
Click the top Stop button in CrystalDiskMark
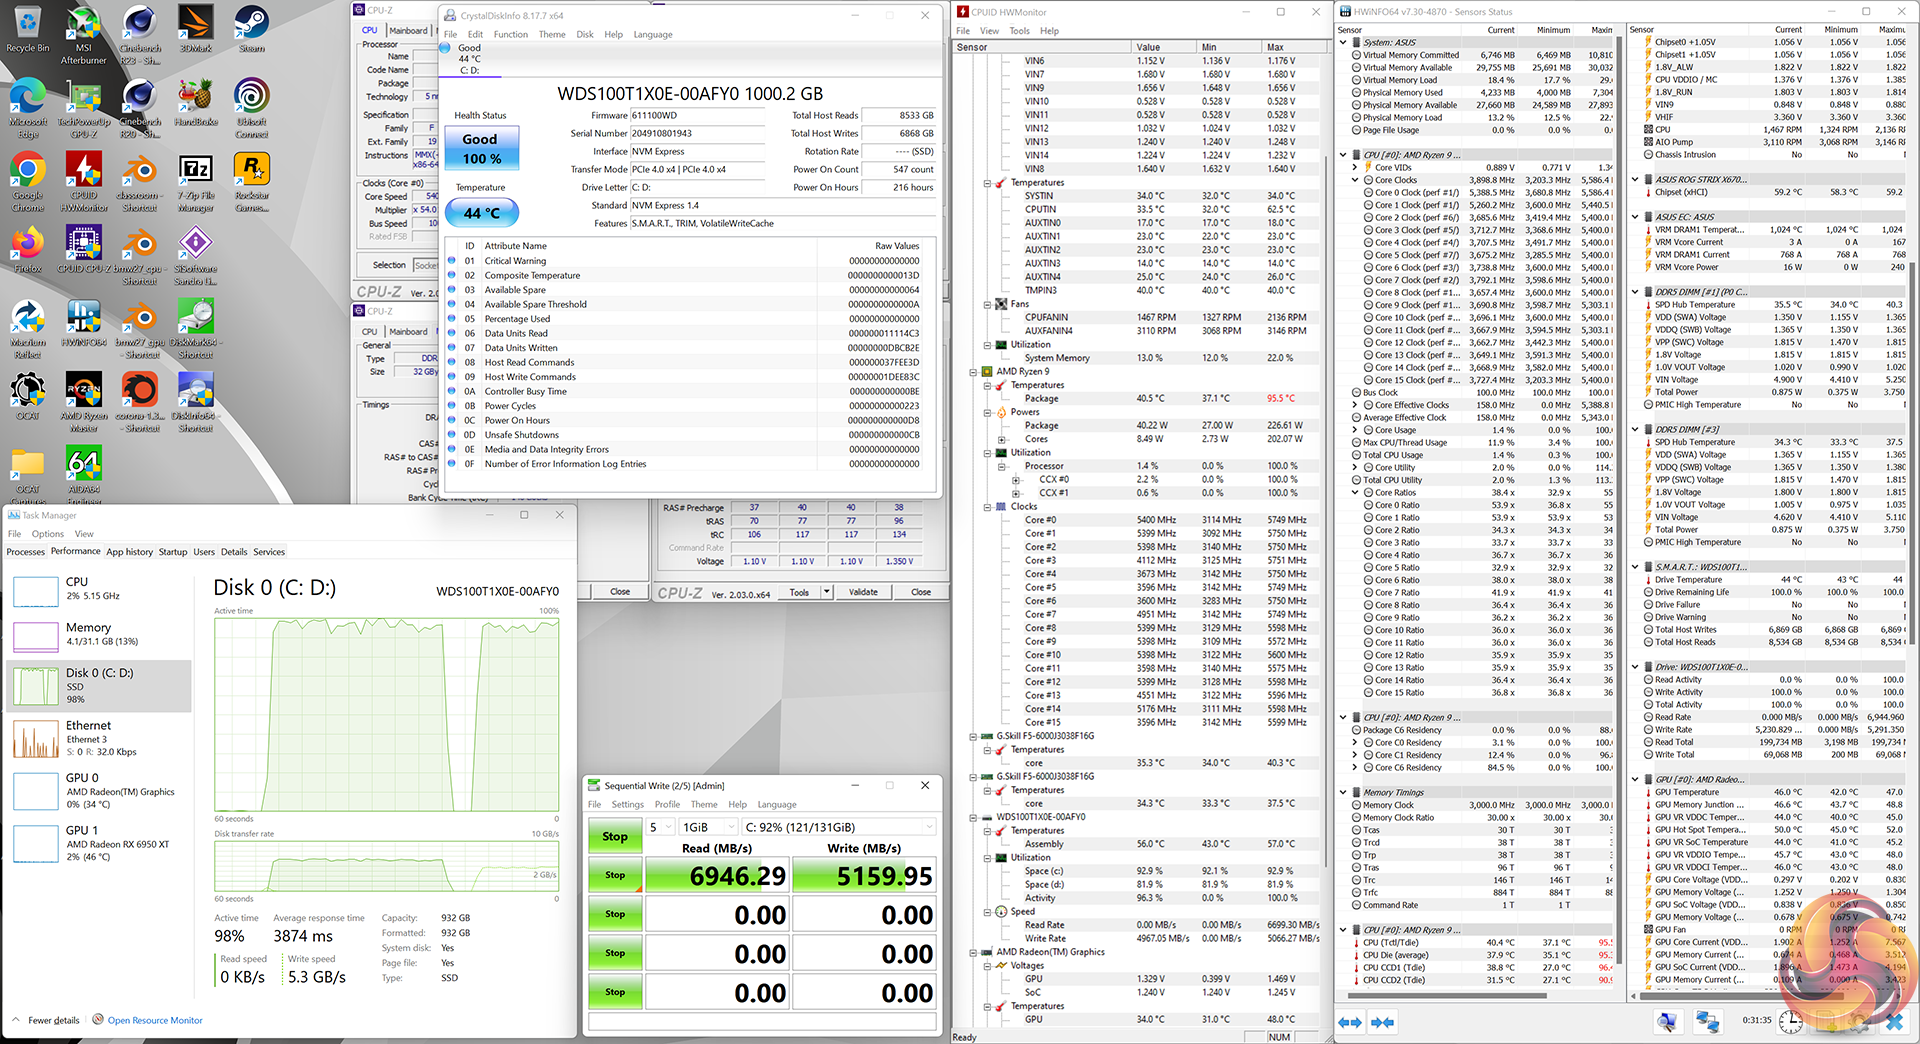tap(614, 836)
